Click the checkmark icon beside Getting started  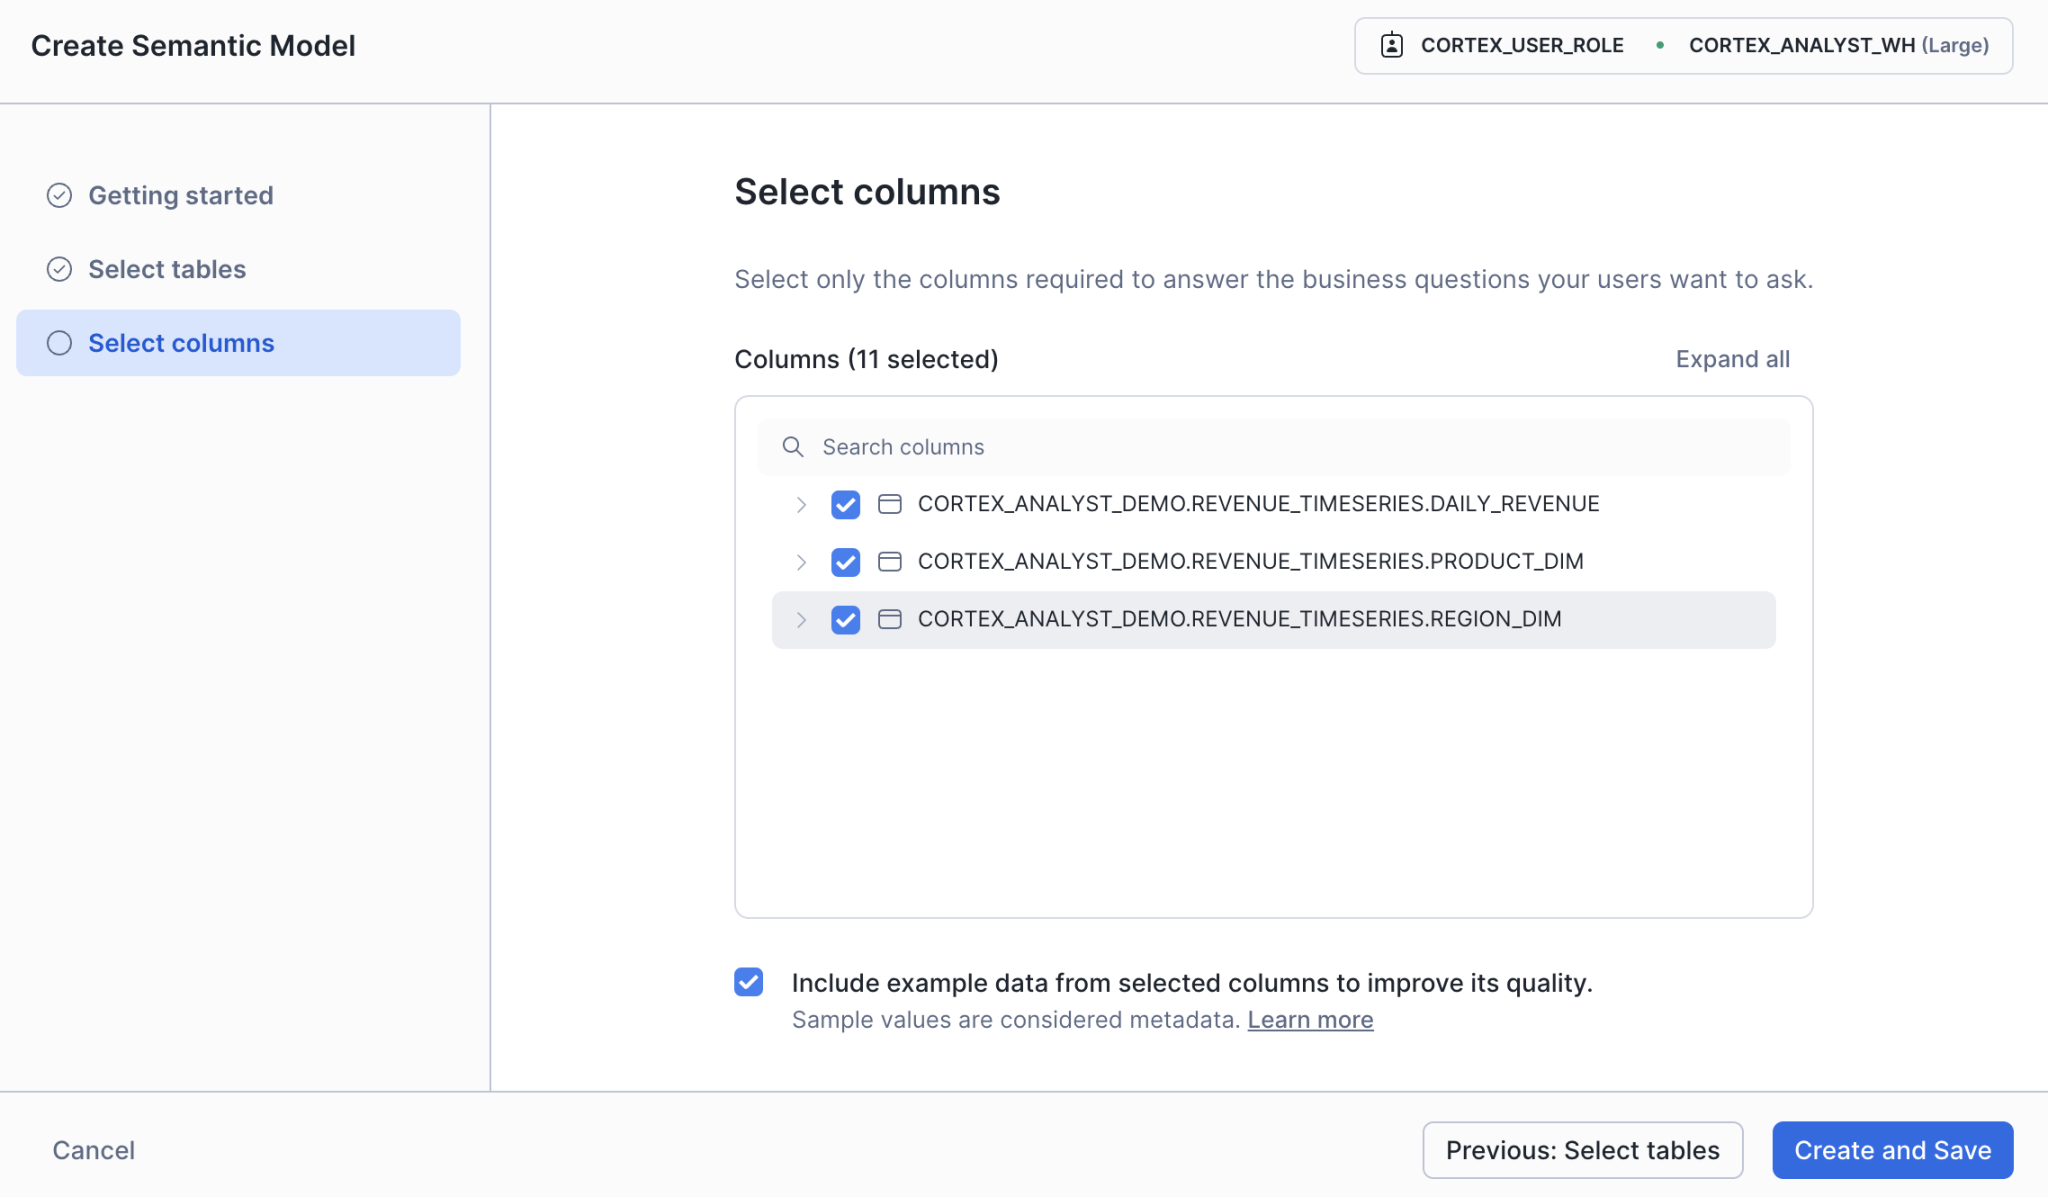click(x=59, y=195)
